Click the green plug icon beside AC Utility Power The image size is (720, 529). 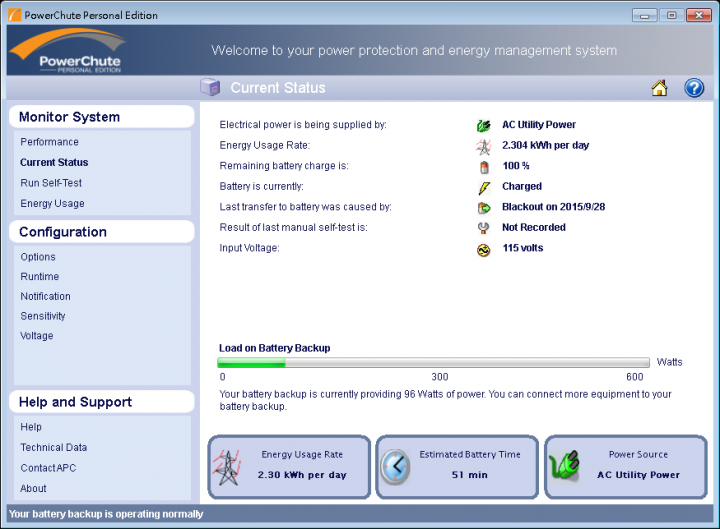(x=484, y=125)
